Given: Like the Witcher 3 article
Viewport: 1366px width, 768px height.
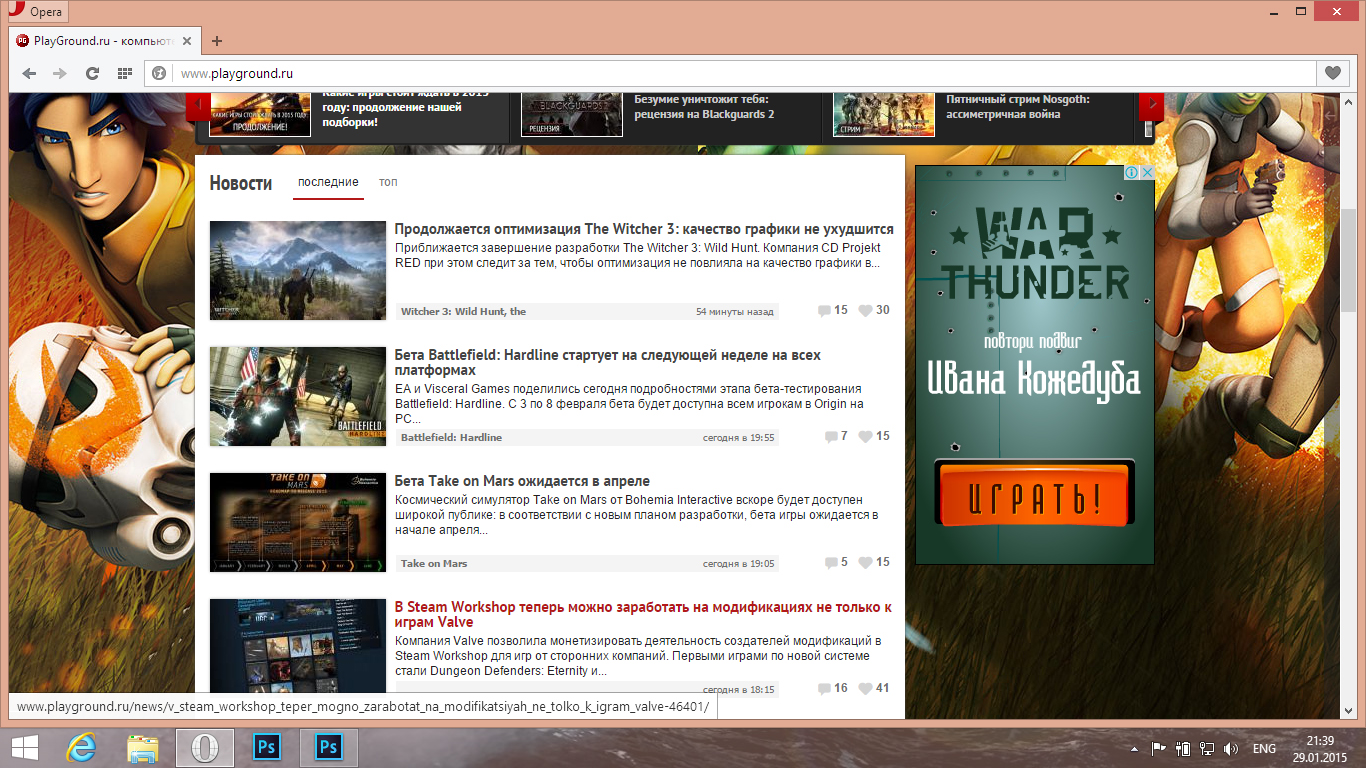Looking at the screenshot, I should tap(874, 310).
